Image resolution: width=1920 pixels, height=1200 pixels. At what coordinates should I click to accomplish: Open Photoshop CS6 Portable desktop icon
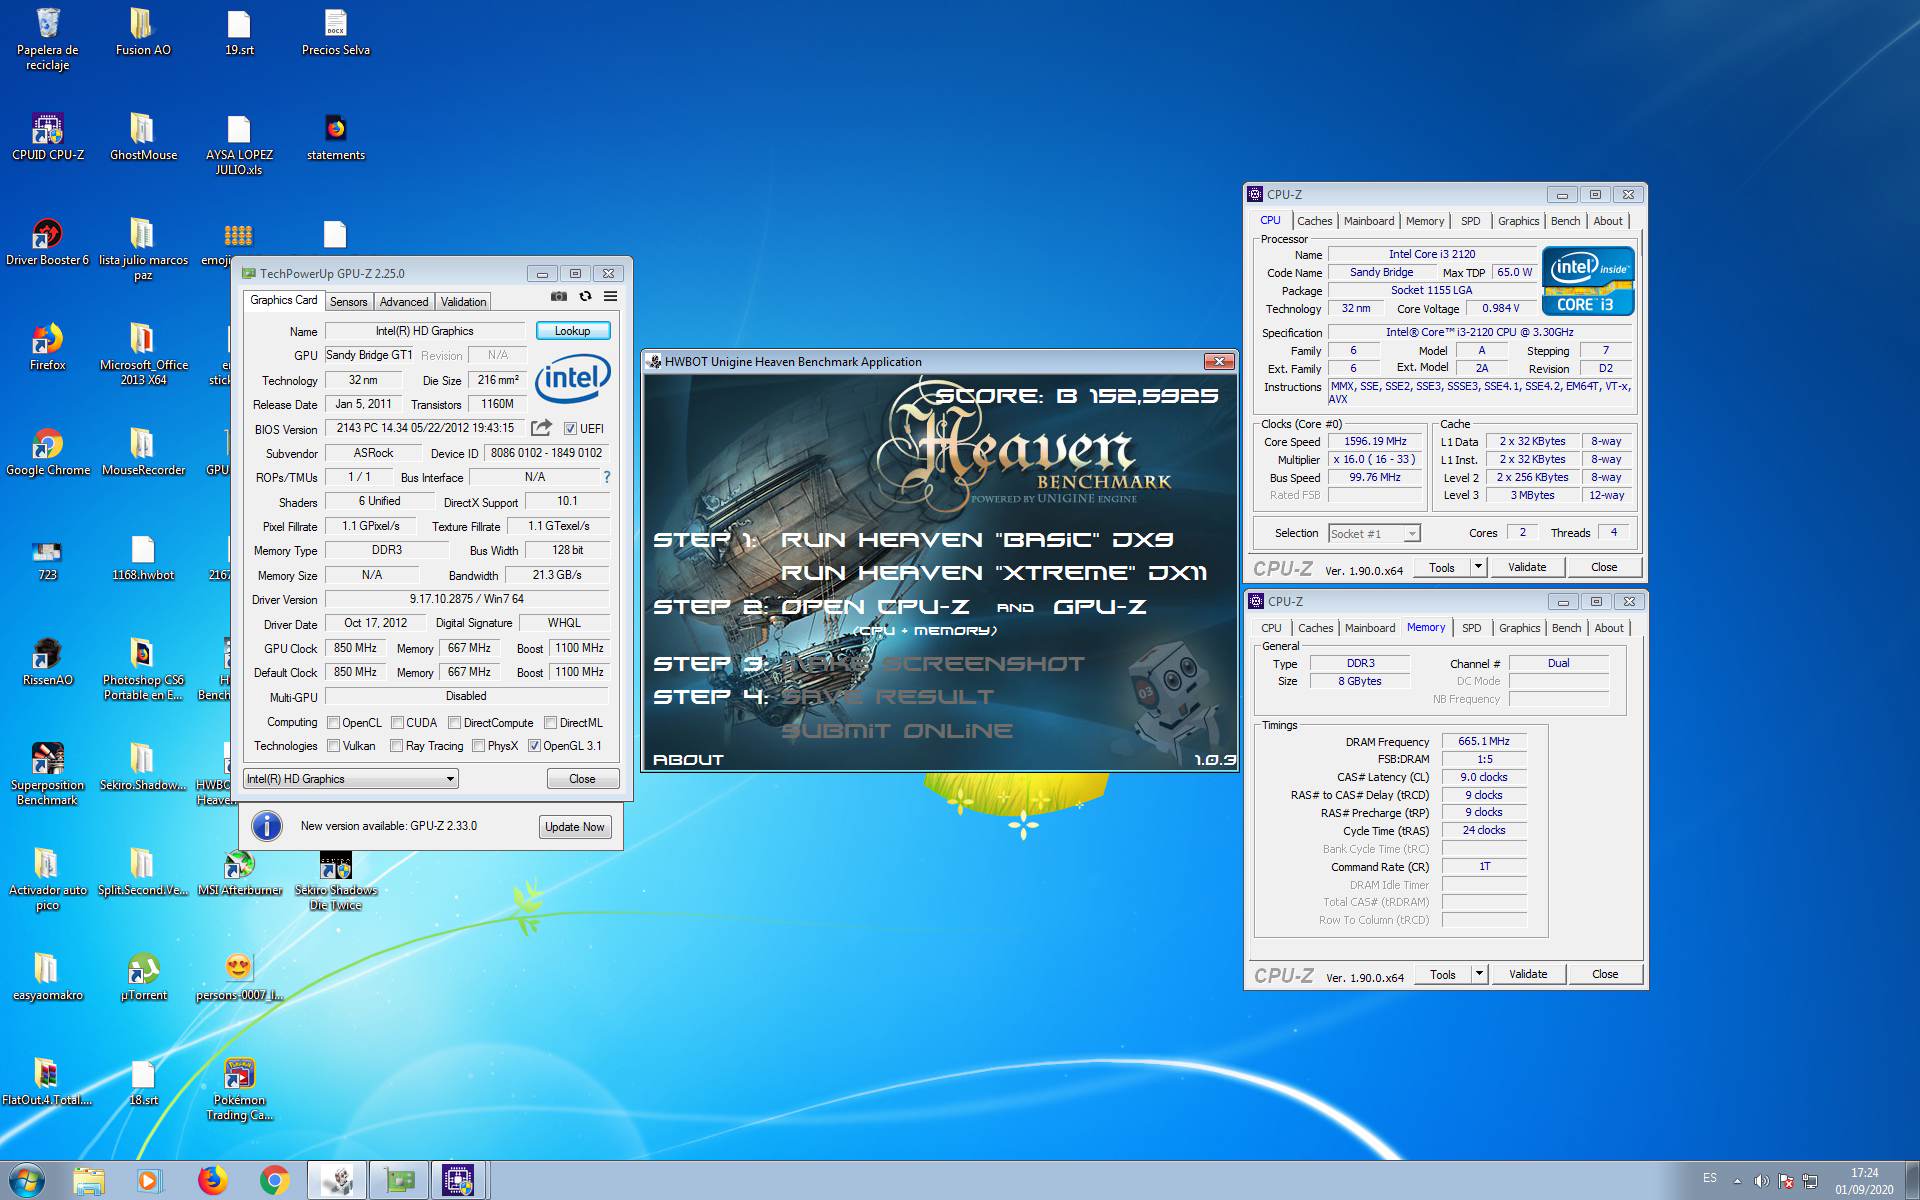pos(143,668)
